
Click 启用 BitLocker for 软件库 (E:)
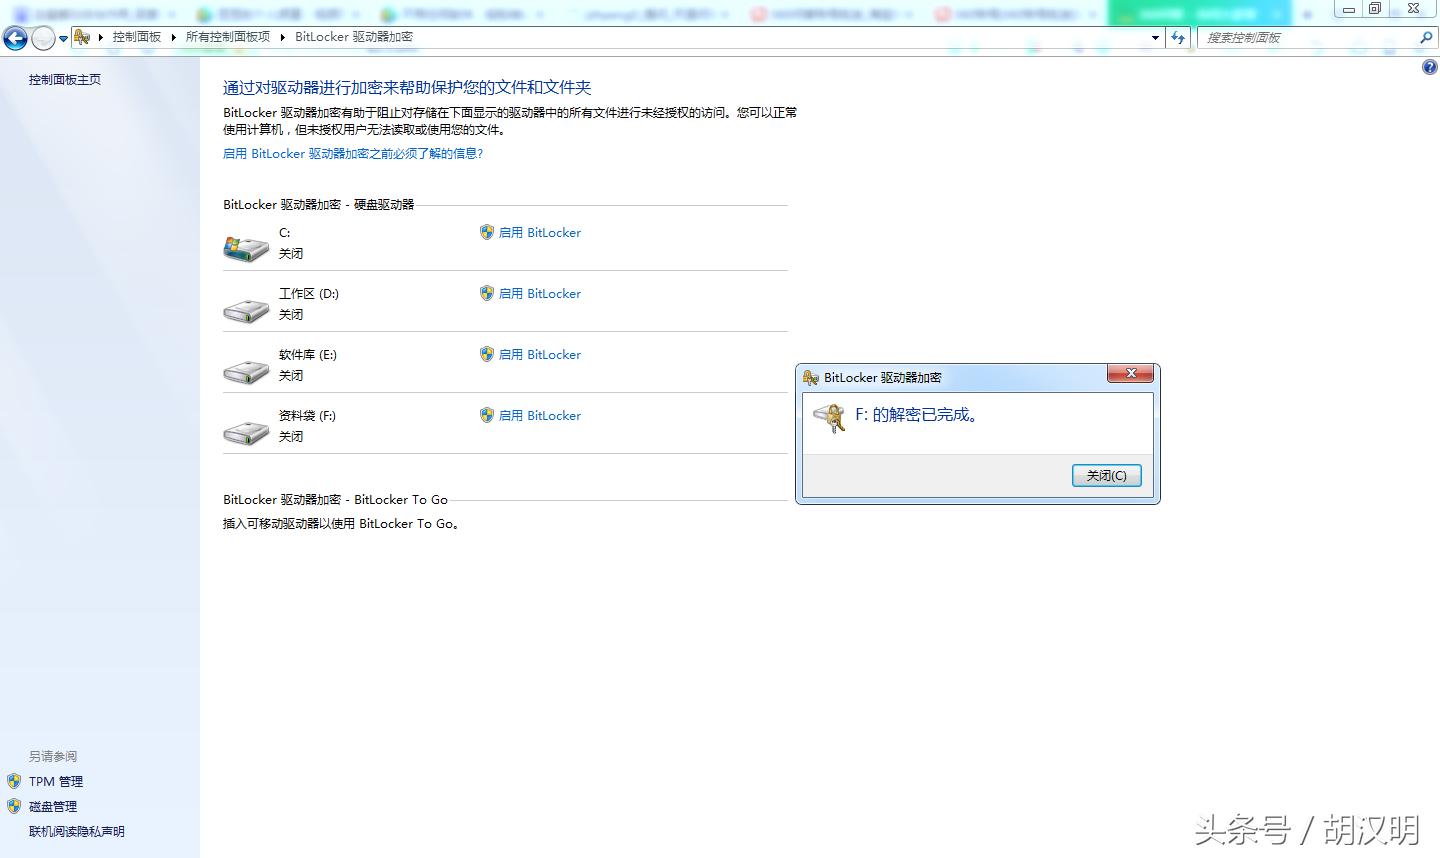coord(539,355)
